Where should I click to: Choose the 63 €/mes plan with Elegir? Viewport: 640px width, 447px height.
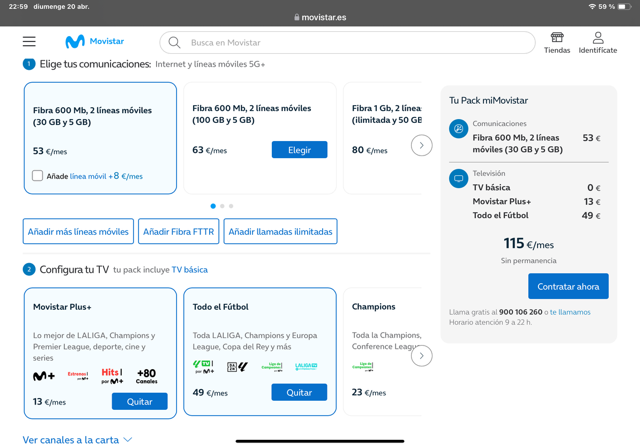(299, 150)
